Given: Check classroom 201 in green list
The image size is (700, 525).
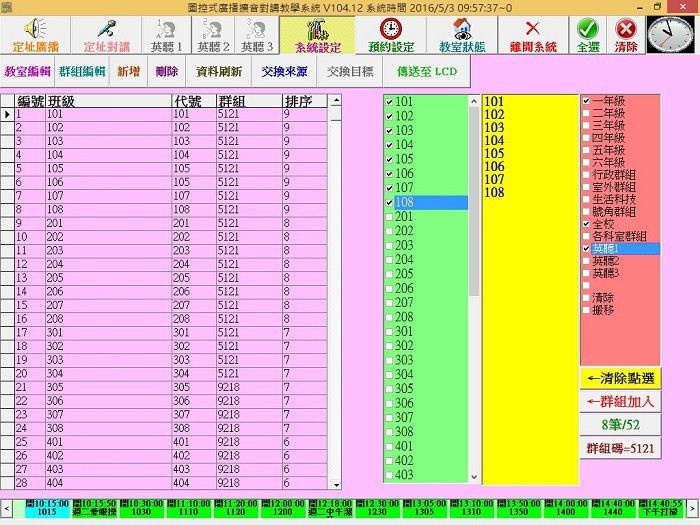Looking at the screenshot, I should 389,217.
